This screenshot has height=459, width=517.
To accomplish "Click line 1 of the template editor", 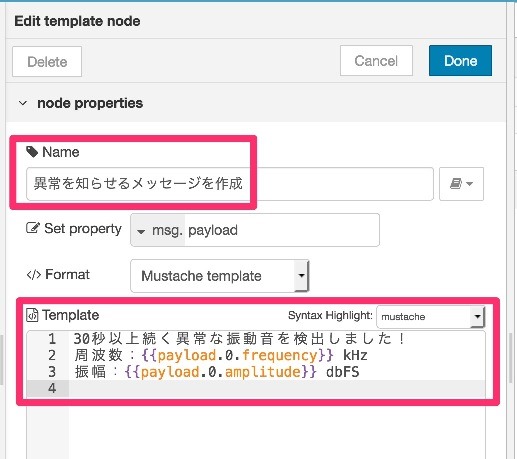I will 239,339.
